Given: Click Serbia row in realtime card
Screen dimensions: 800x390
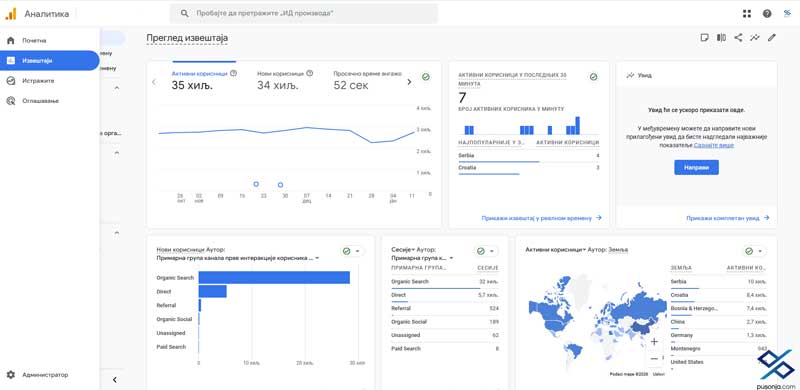Looking at the screenshot, I should [x=529, y=156].
